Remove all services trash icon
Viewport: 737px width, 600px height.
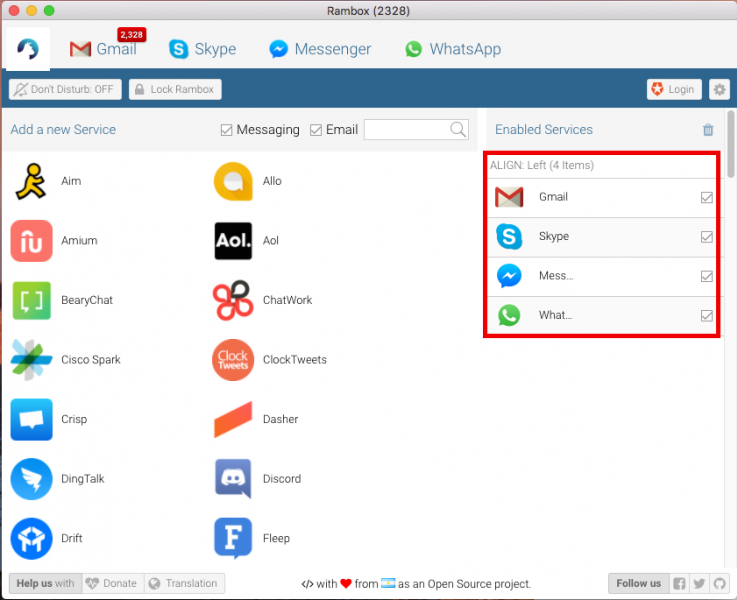[708, 130]
